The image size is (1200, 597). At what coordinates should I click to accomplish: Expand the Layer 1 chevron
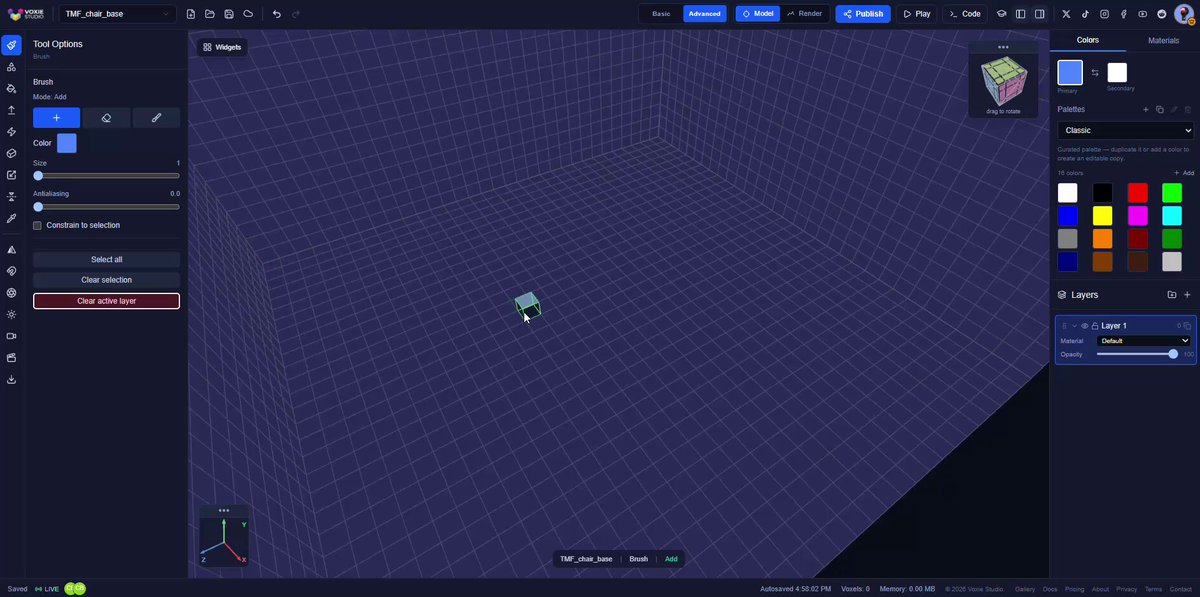coord(1075,326)
